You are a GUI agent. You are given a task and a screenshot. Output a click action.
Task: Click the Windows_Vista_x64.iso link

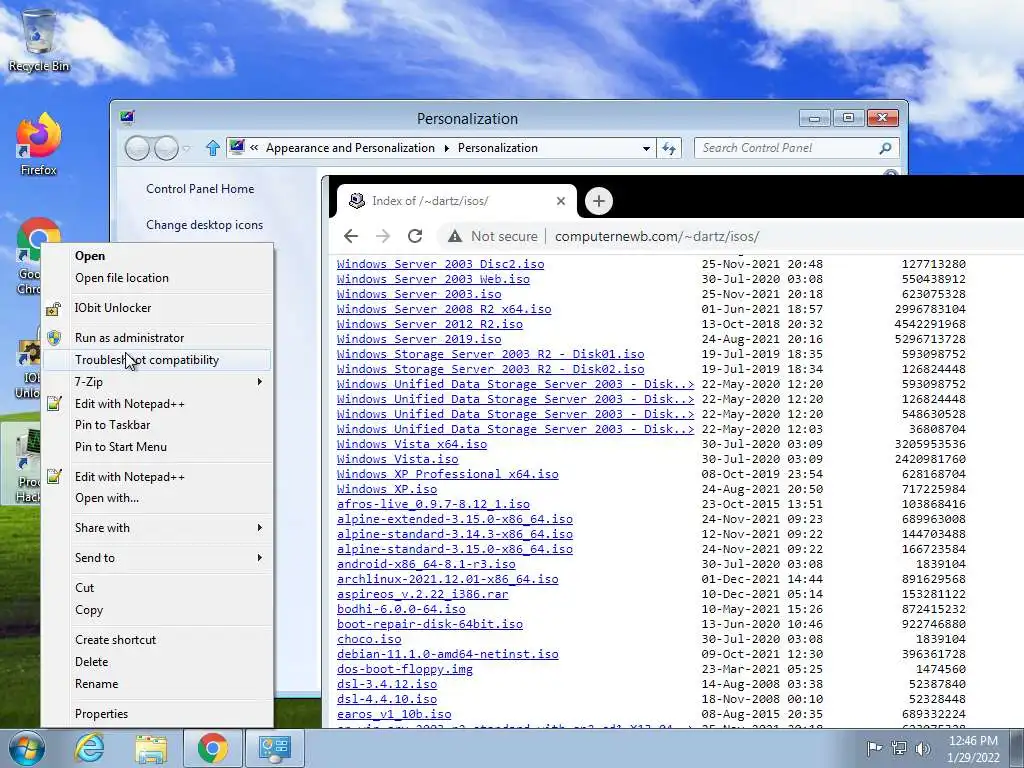[412, 444]
